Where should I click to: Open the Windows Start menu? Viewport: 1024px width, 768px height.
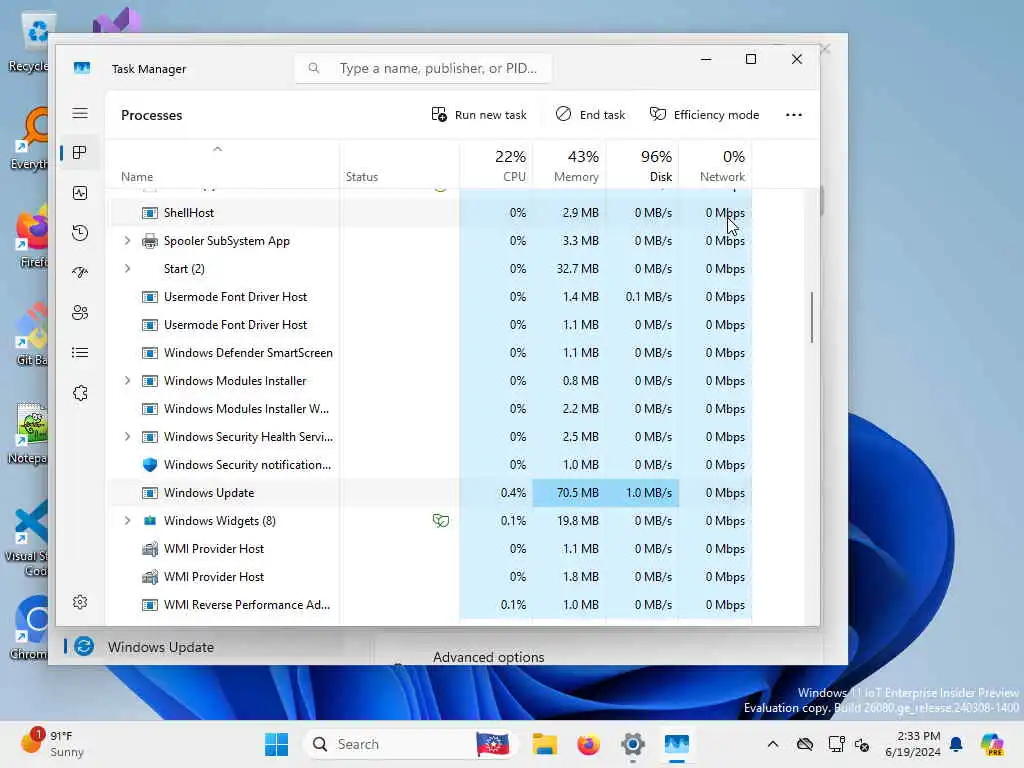coord(276,744)
